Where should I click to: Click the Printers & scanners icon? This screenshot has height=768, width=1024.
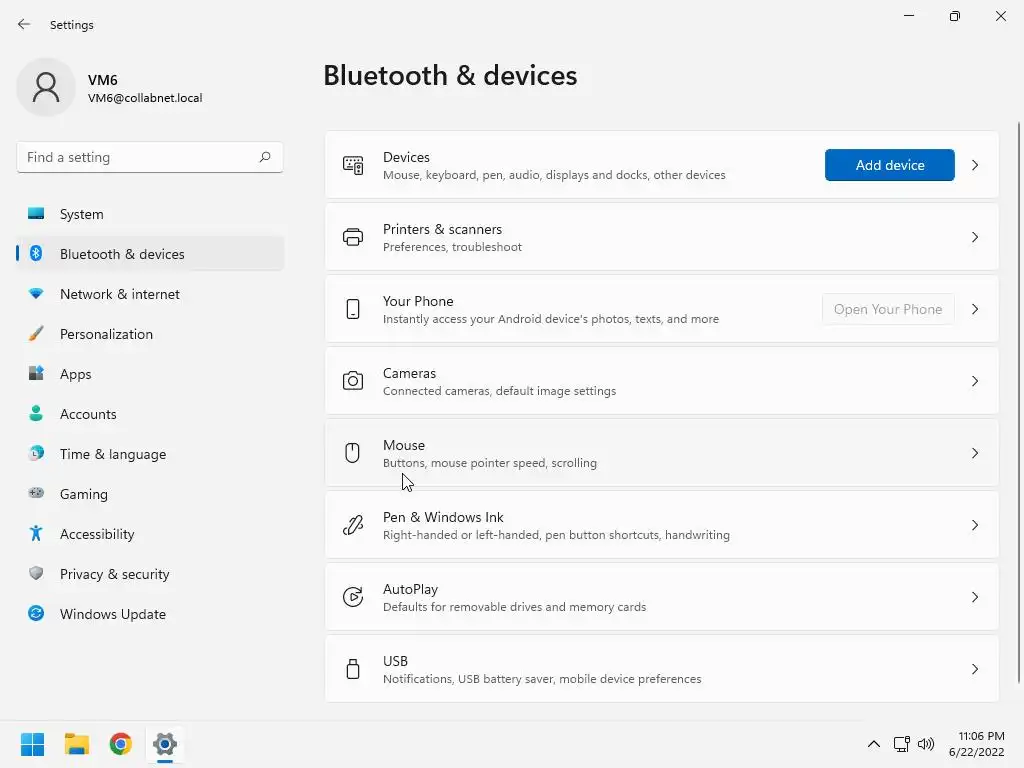pos(353,237)
